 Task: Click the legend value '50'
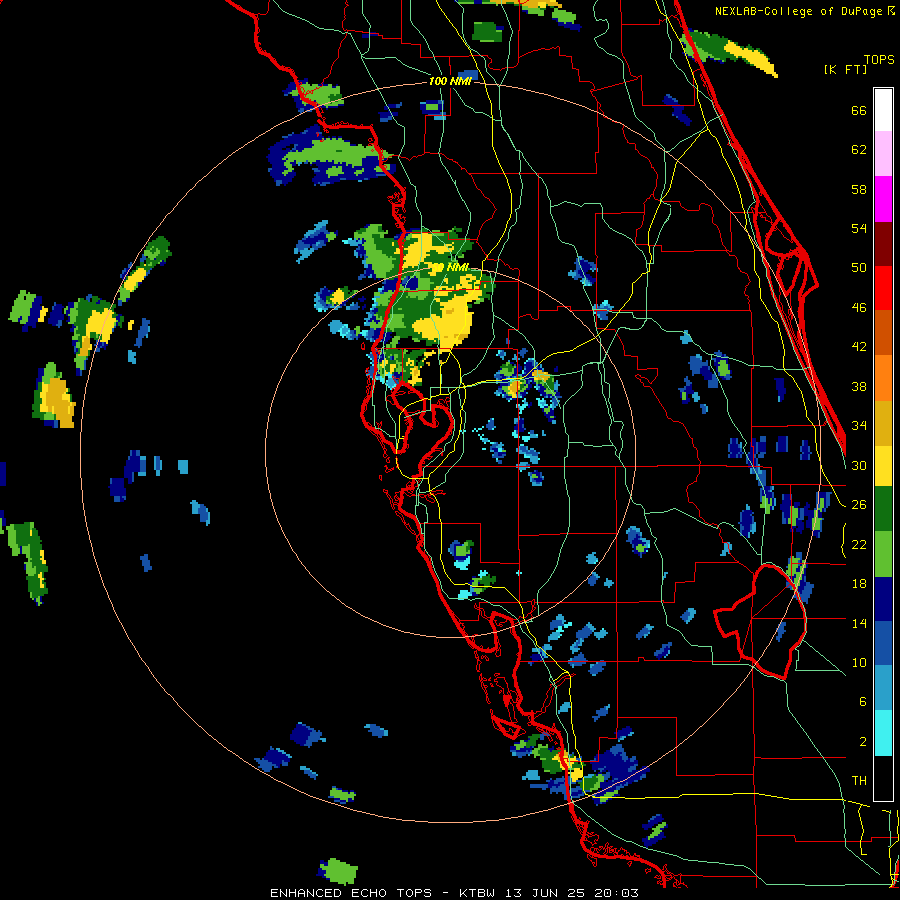click(x=859, y=268)
